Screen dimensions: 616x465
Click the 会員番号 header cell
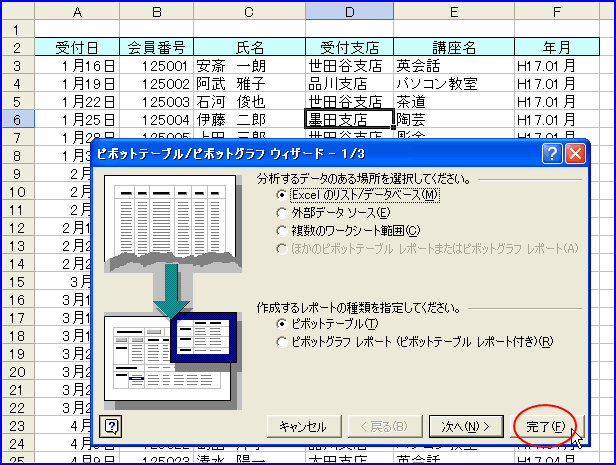(156, 47)
